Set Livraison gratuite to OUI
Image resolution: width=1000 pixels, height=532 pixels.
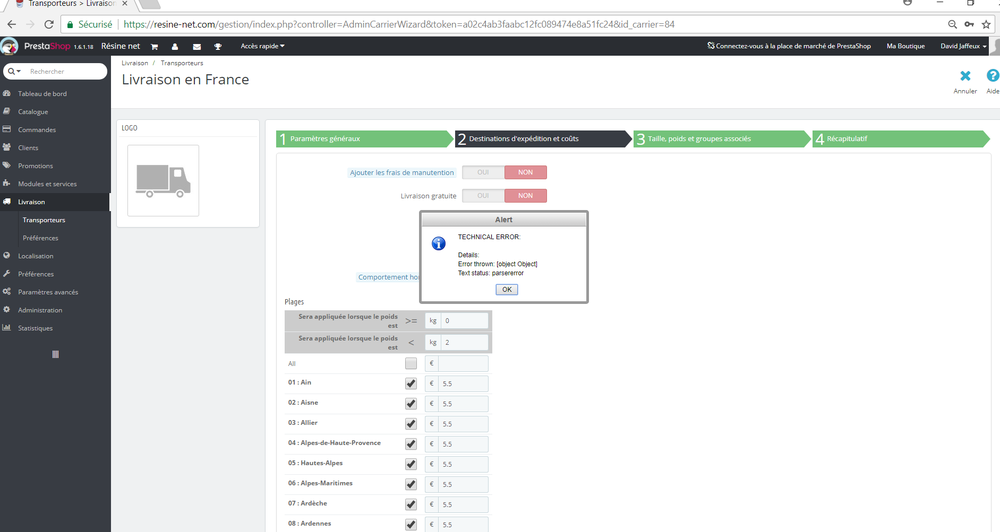tap(483, 196)
